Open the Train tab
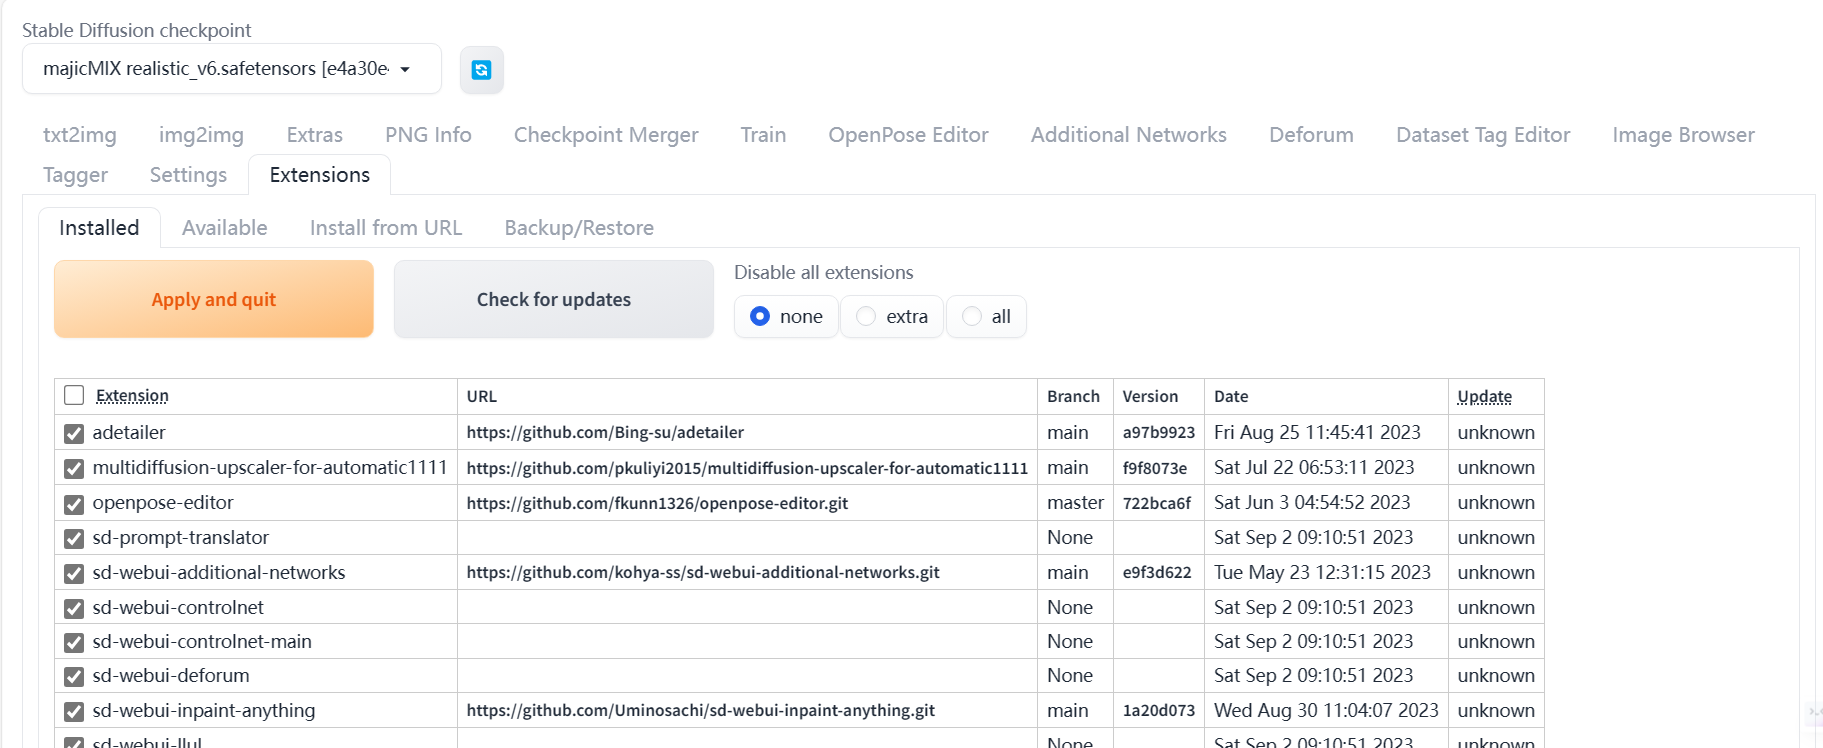1823x748 pixels. coord(763,135)
